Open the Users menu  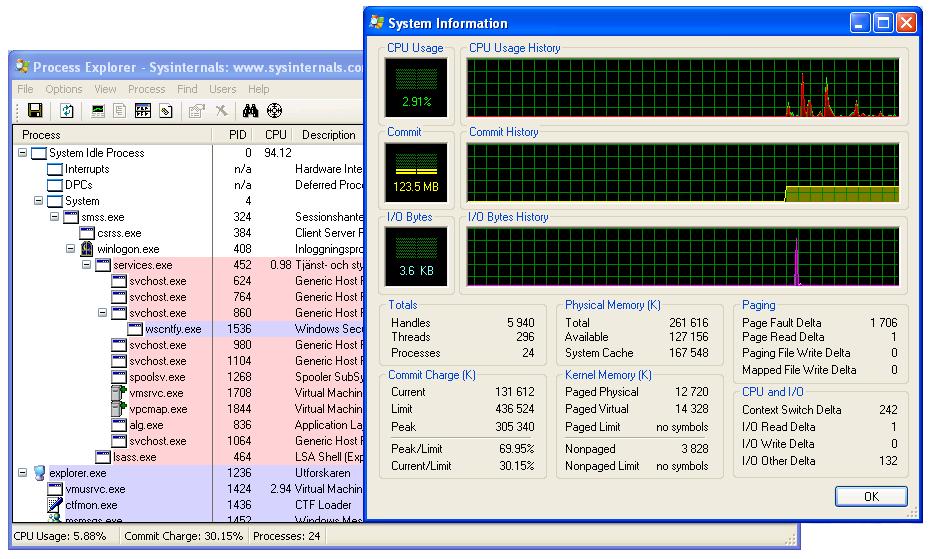pyautogui.click(x=222, y=89)
